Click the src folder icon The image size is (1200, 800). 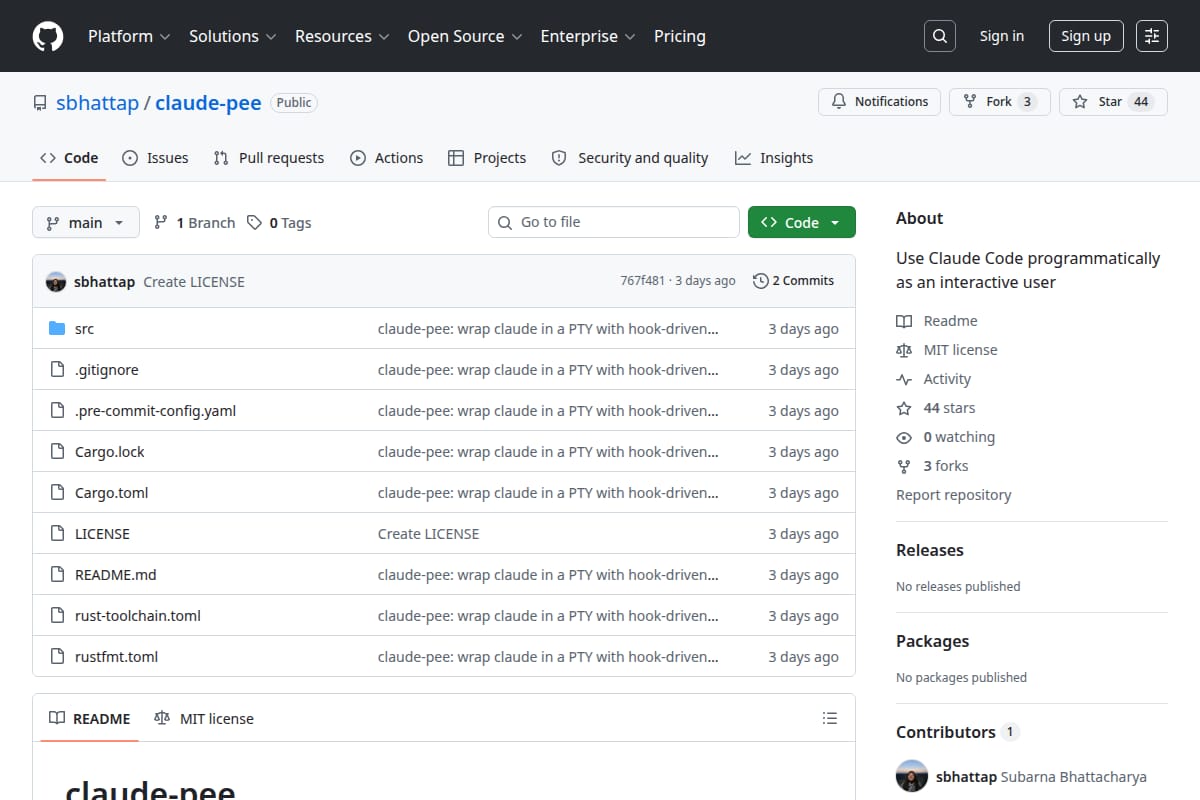click(x=57, y=329)
